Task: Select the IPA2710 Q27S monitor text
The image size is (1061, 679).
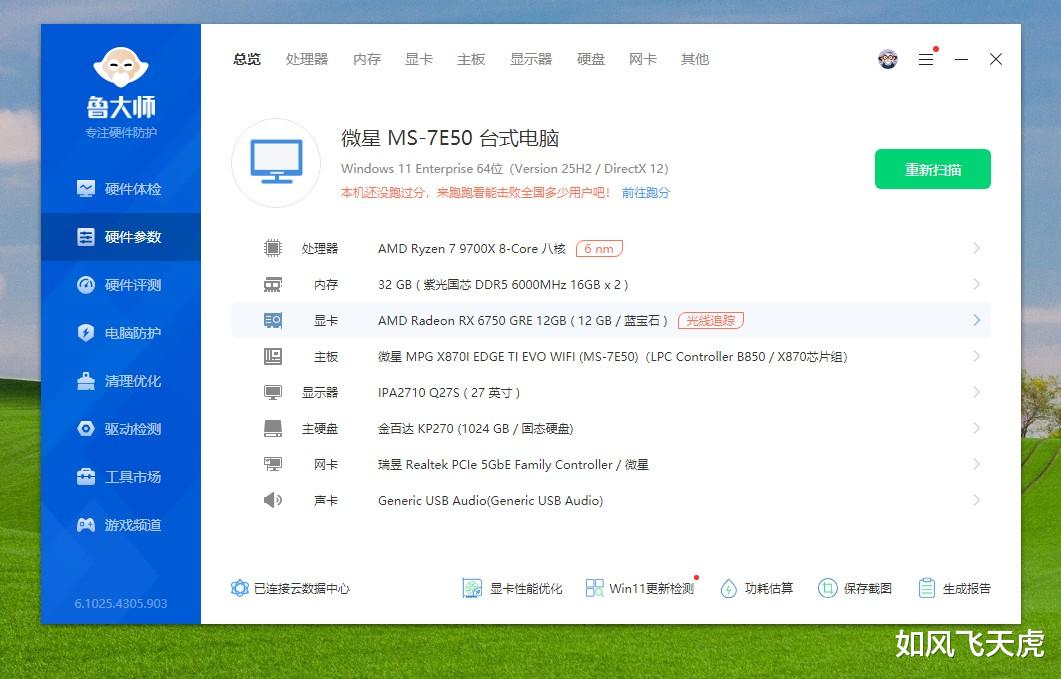Action: point(449,393)
